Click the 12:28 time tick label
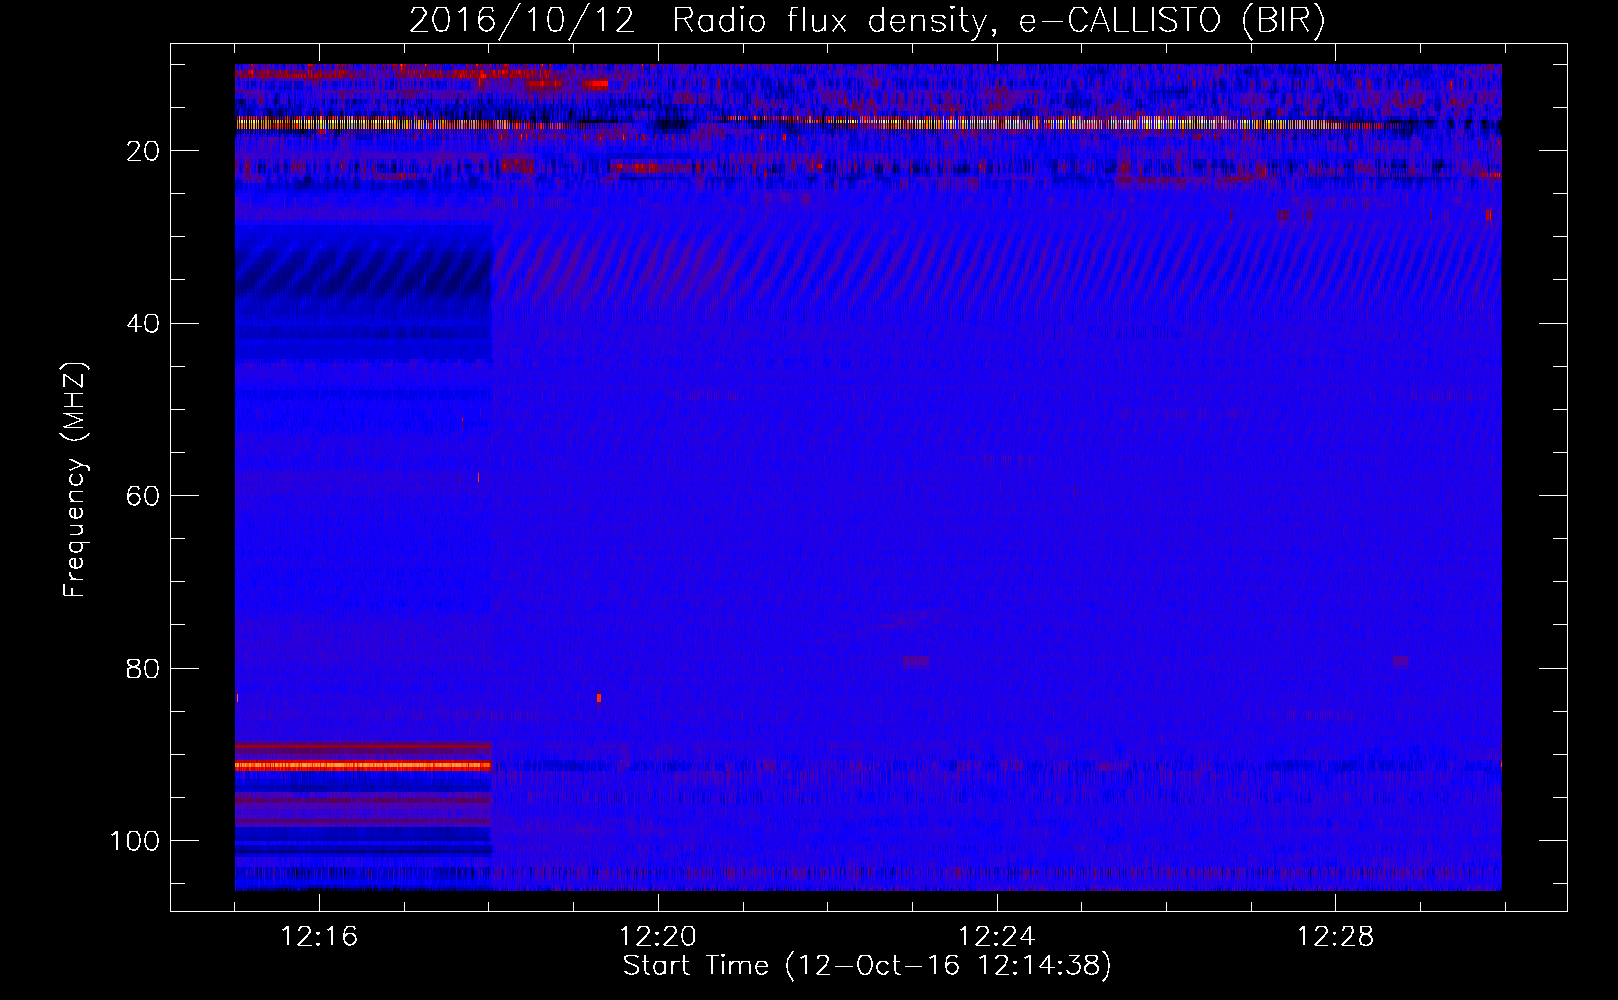 click(1336, 937)
